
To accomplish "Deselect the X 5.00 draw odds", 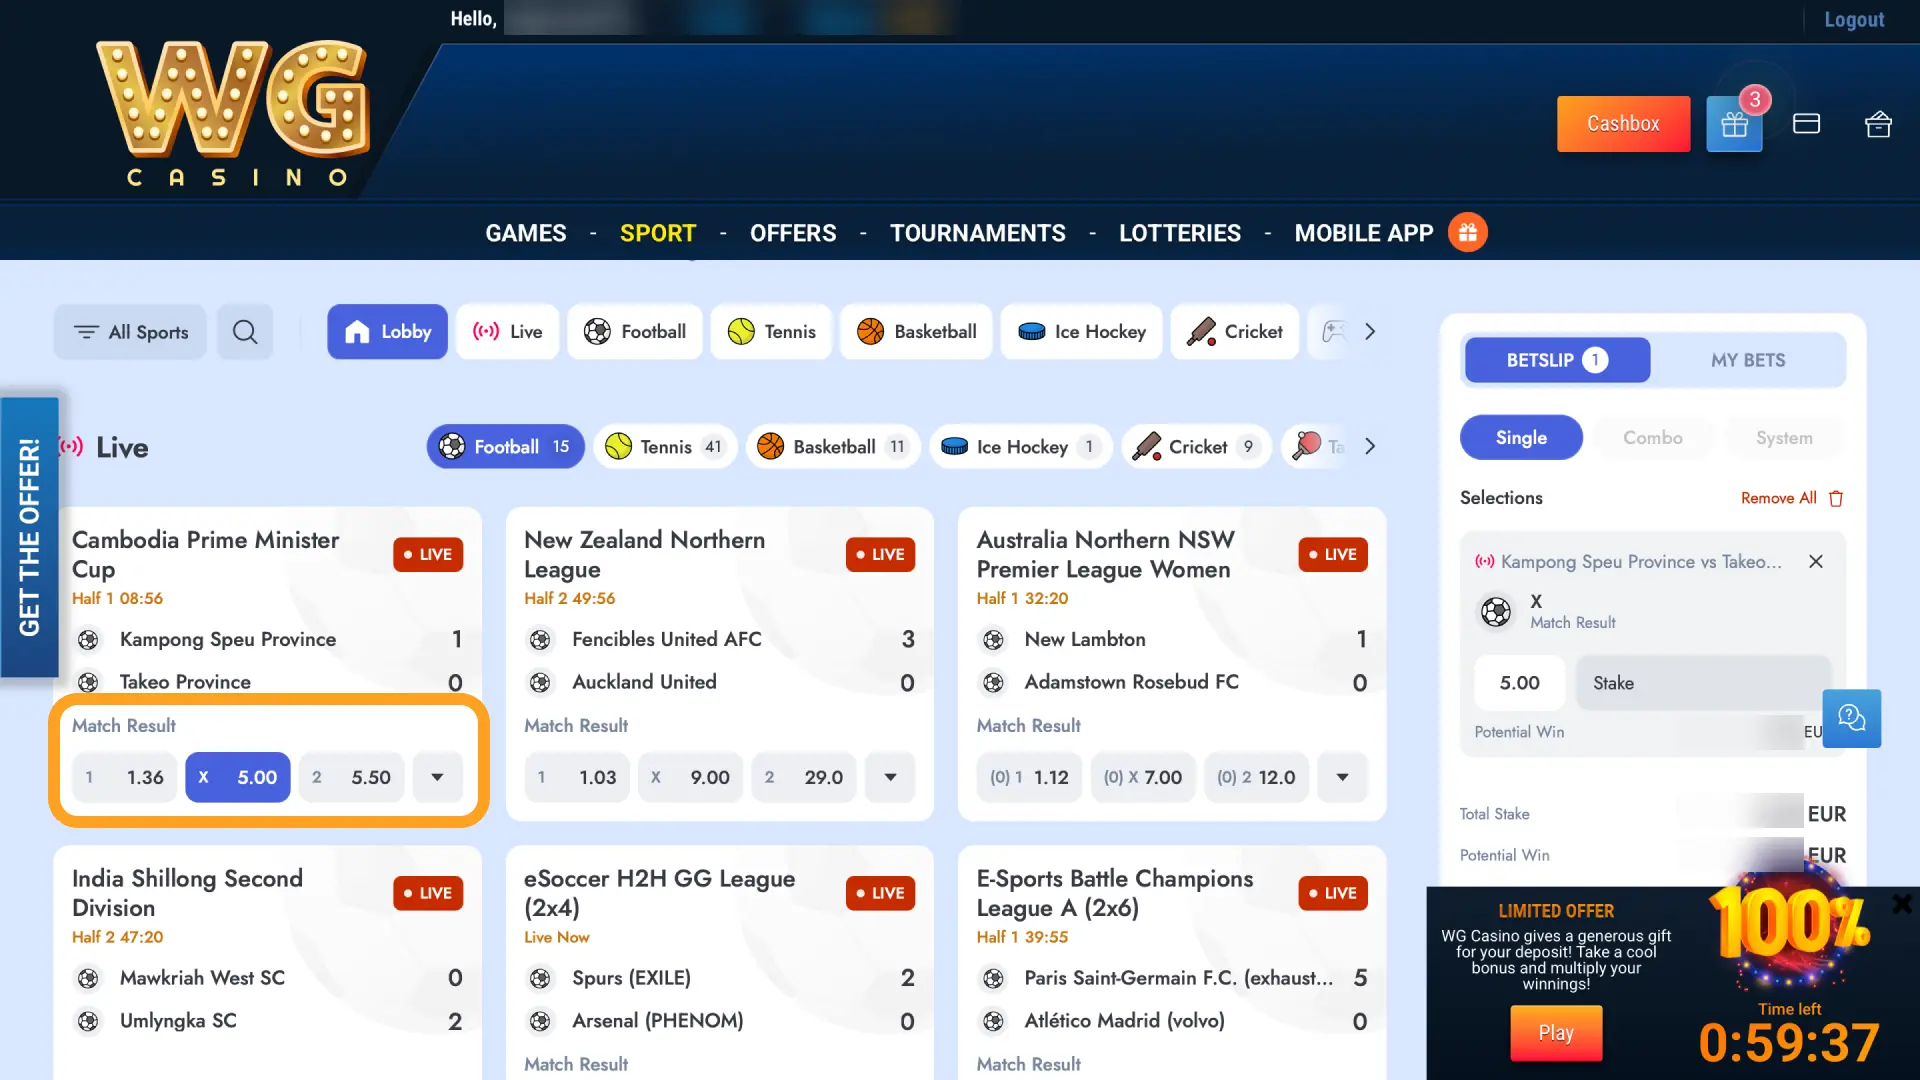I will 238,777.
